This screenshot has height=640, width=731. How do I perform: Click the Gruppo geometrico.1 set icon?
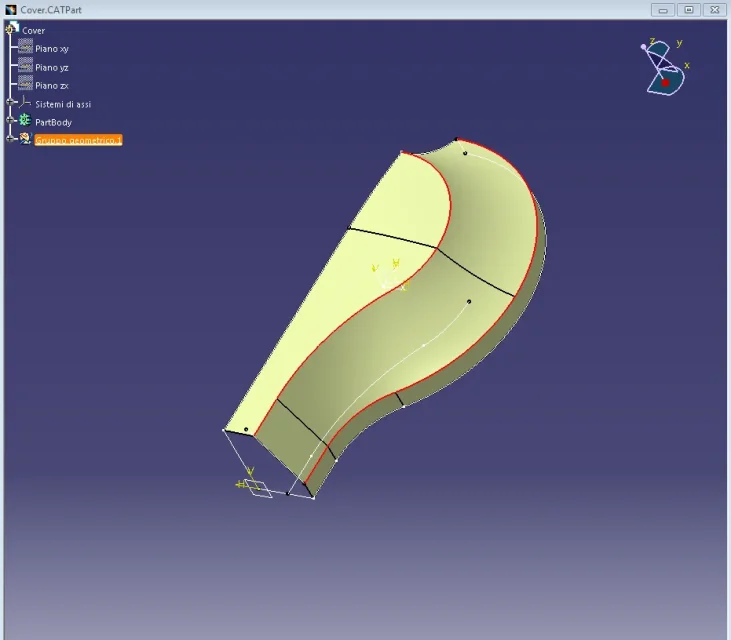click(x=25, y=138)
